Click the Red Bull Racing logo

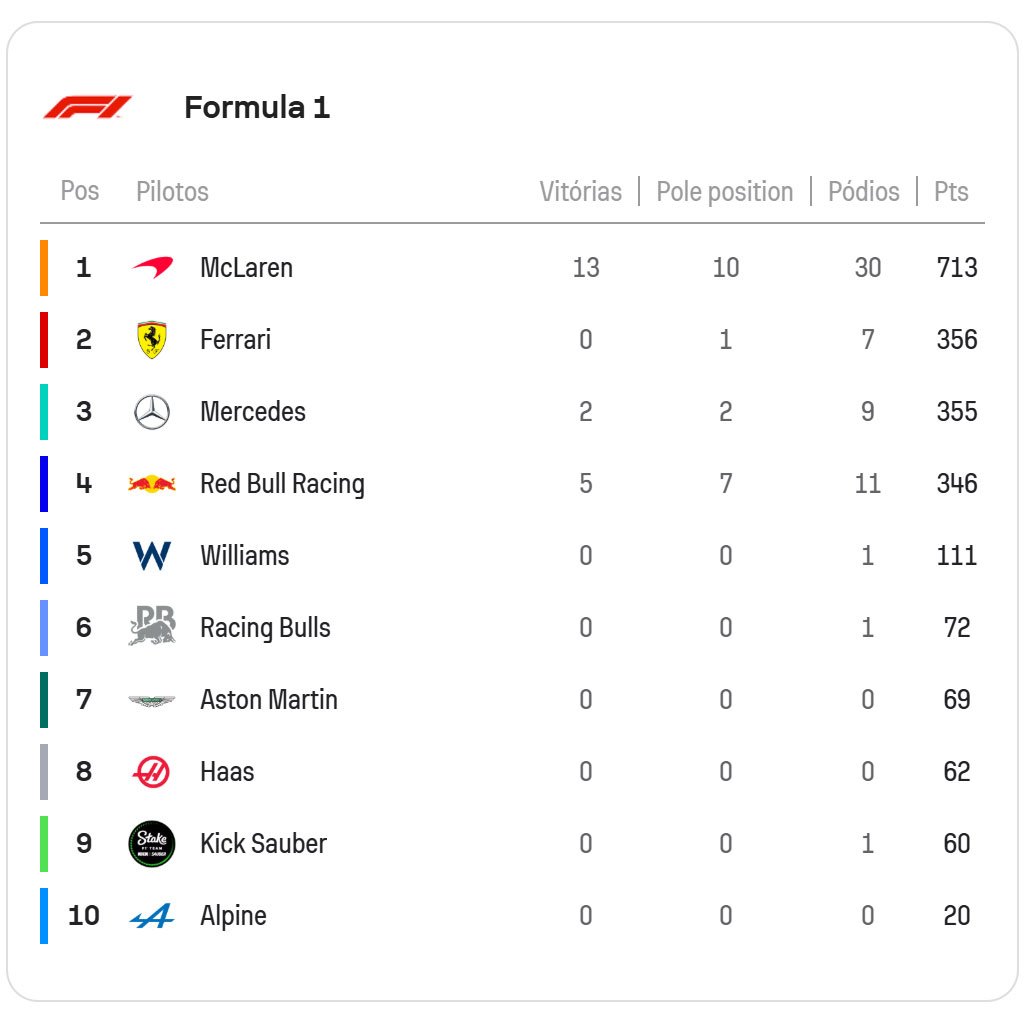tap(152, 484)
